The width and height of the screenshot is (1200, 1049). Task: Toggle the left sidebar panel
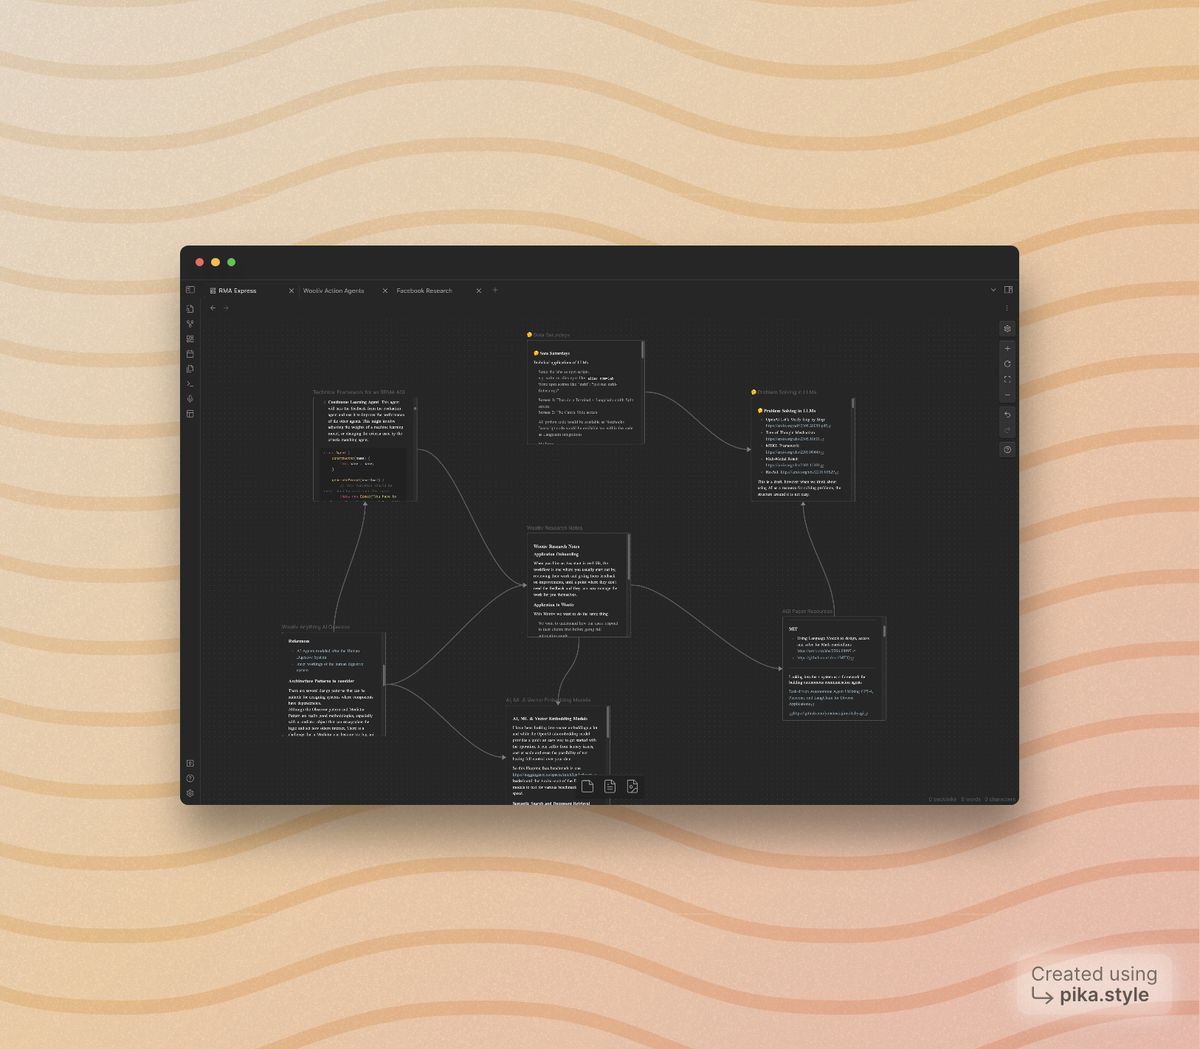pos(190,290)
